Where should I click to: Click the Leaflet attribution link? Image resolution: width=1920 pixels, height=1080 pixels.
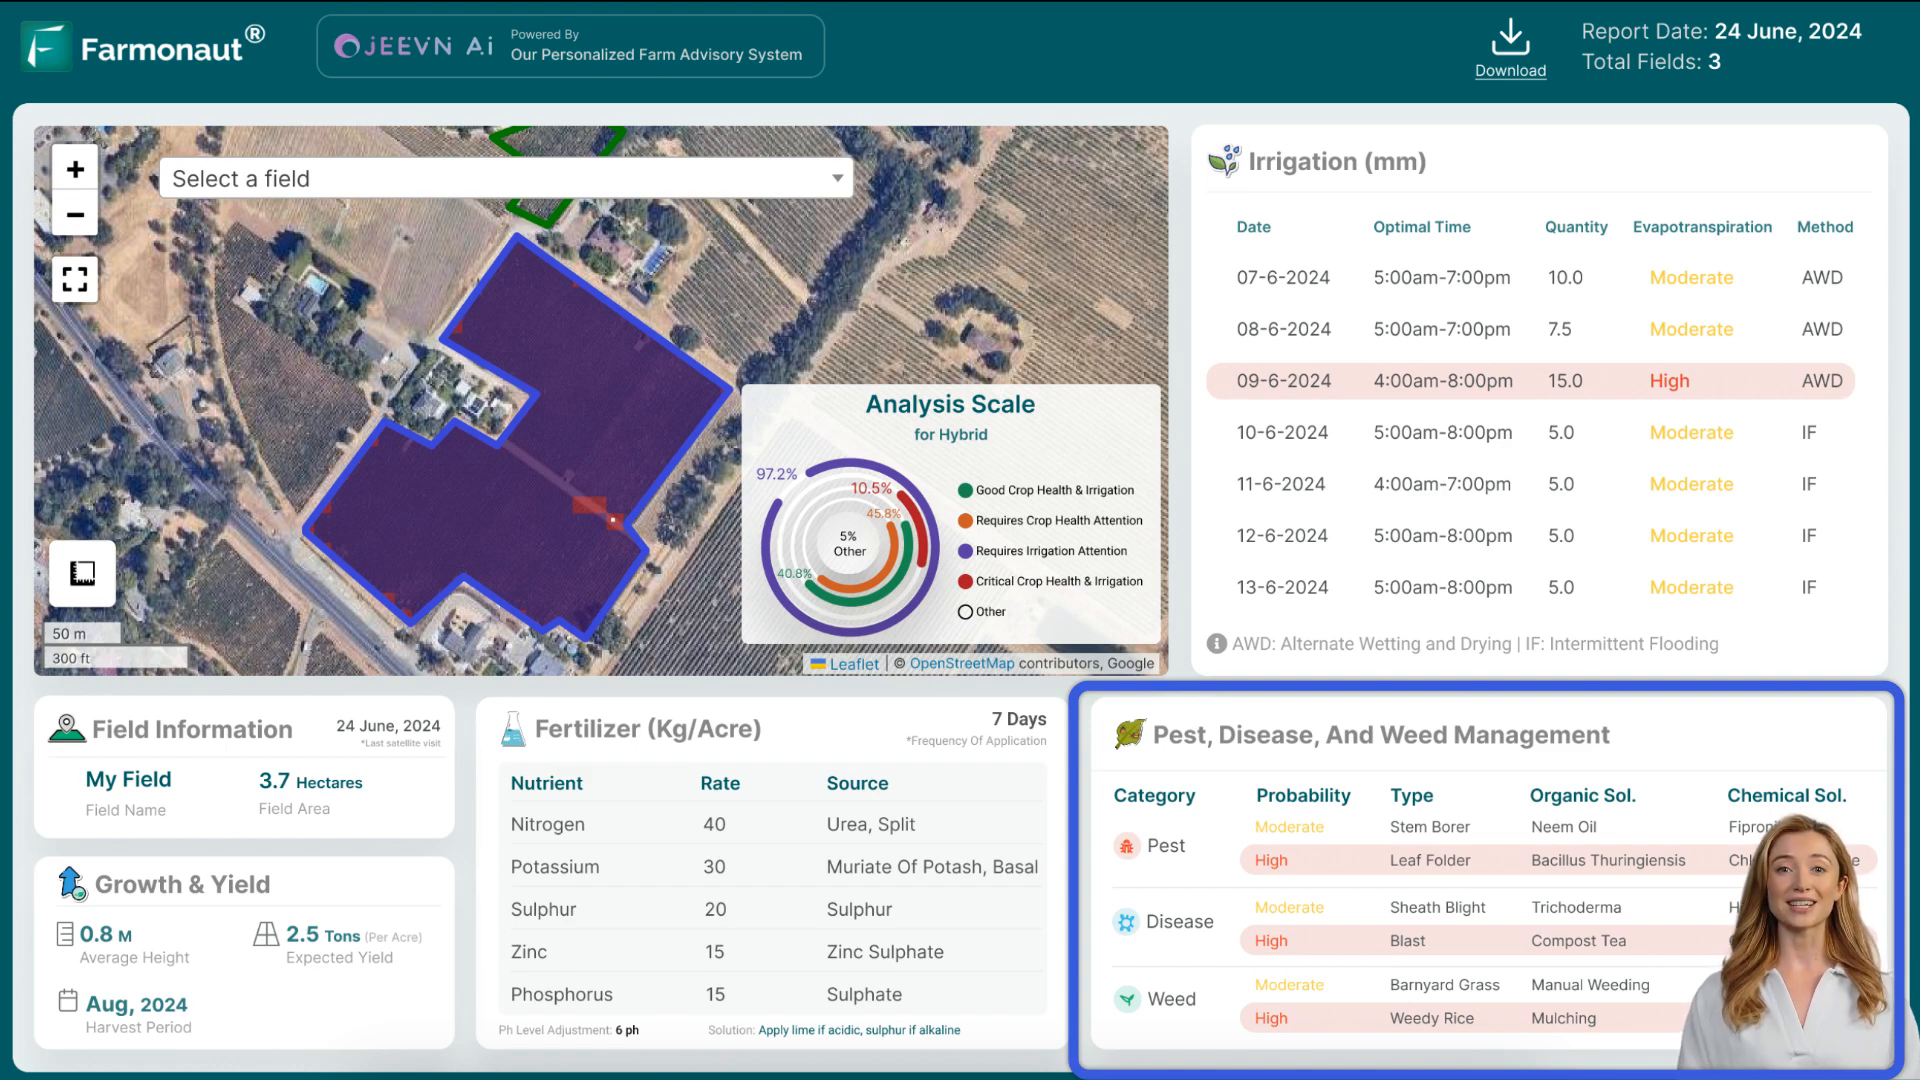(855, 663)
